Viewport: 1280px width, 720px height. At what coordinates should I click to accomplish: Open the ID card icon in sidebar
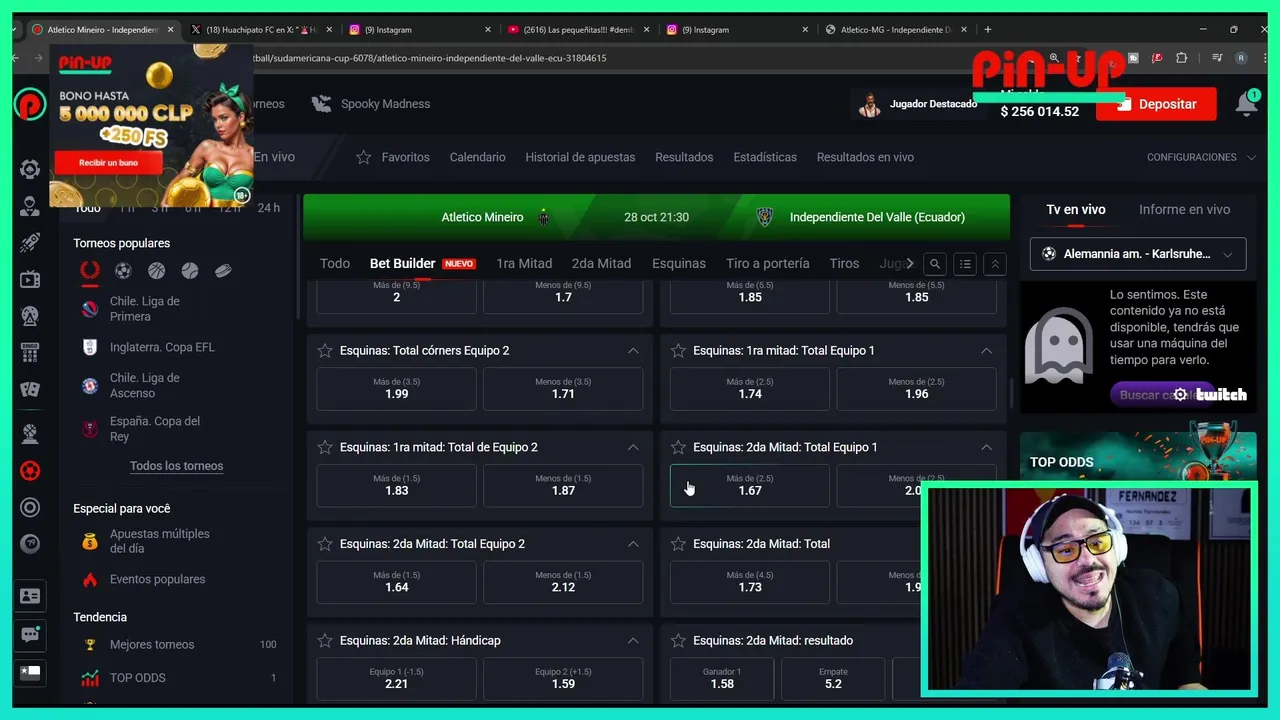(30, 596)
